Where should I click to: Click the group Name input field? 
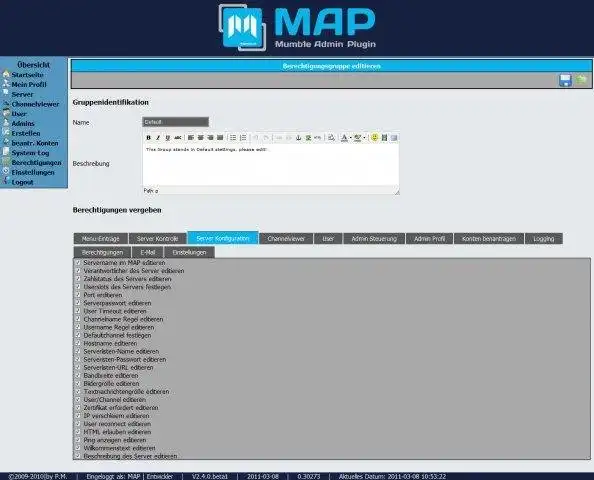[x=175, y=122]
